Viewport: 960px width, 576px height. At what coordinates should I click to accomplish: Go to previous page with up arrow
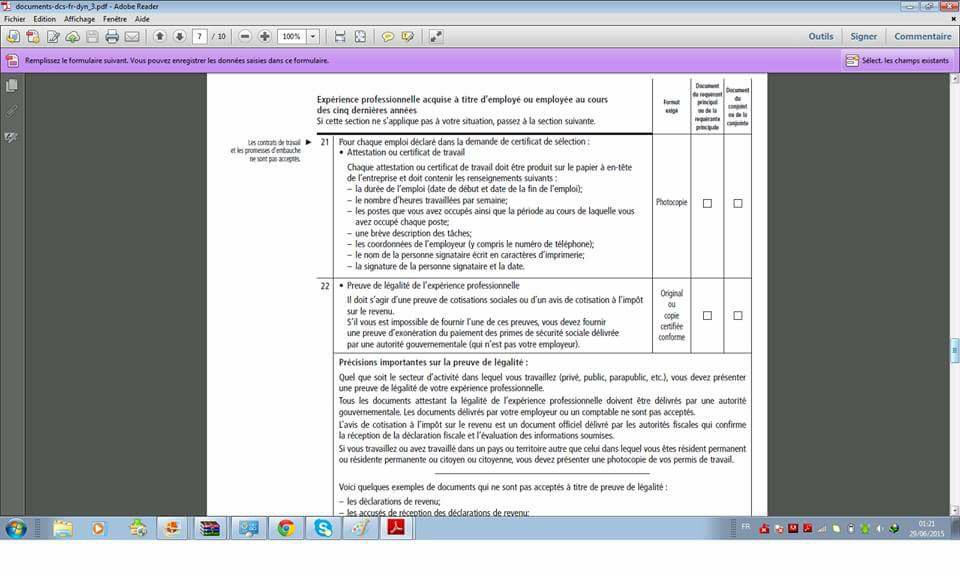(159, 37)
